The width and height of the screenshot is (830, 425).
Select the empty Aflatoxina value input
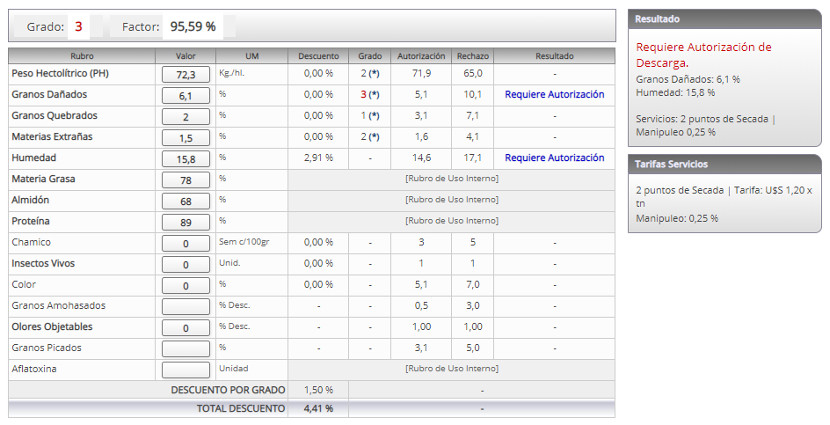(x=185, y=369)
